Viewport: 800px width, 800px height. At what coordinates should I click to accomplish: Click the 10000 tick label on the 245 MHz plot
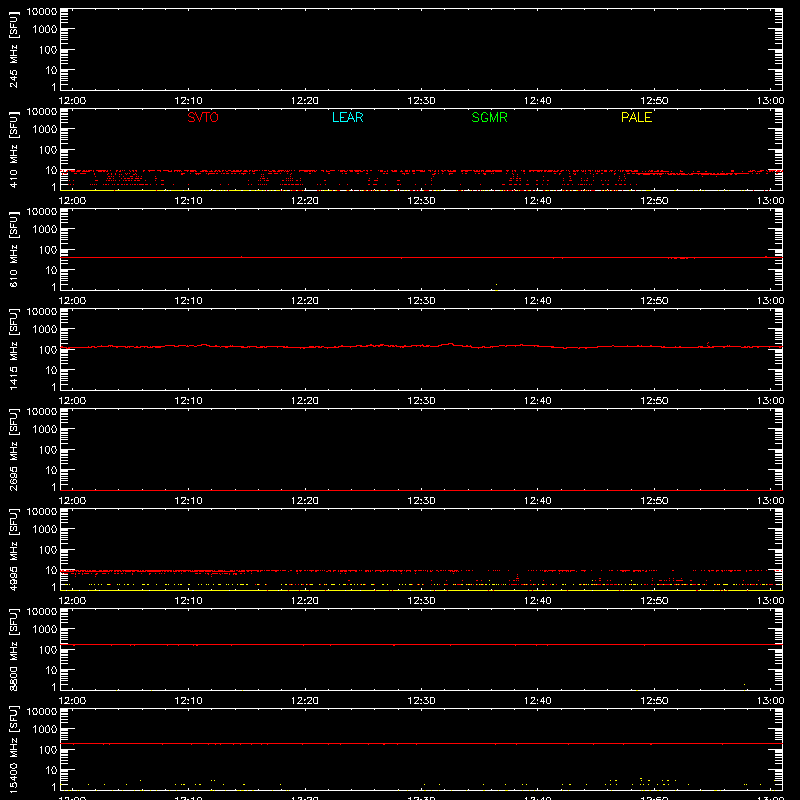point(42,12)
